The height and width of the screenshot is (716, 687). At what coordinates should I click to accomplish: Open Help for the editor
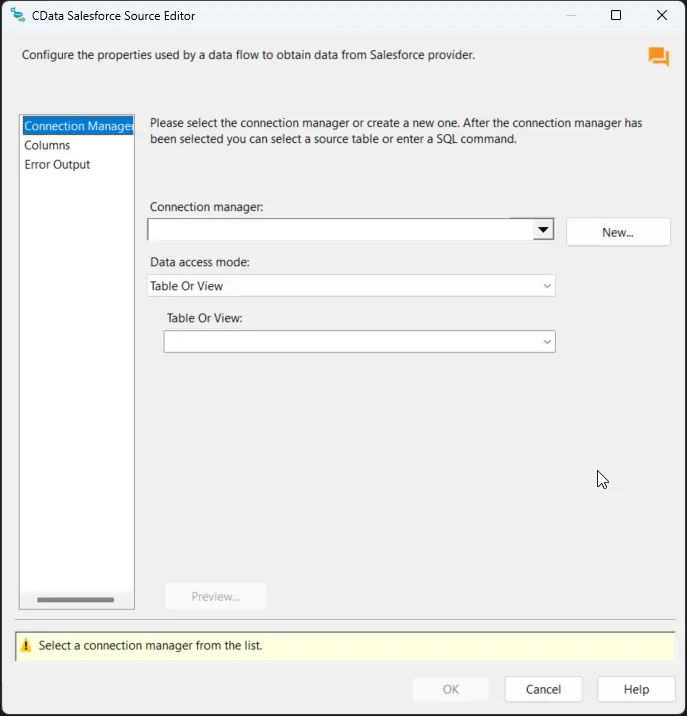[x=636, y=689]
